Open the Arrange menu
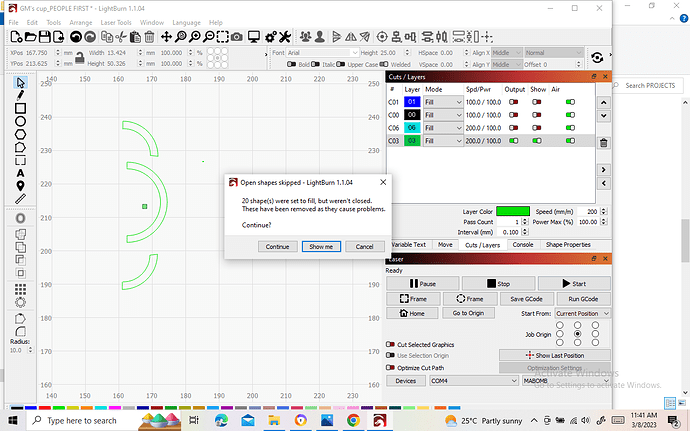 [x=81, y=22]
